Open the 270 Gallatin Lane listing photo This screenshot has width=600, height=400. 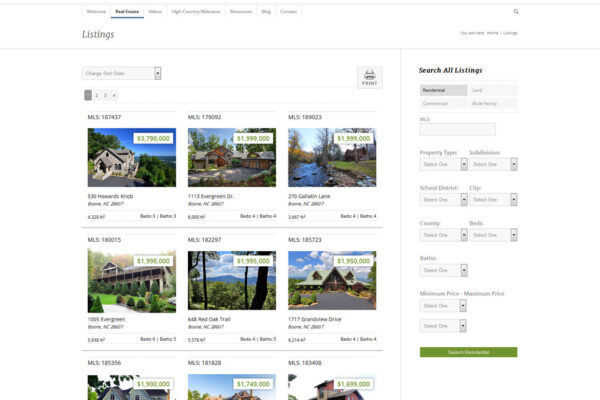point(332,157)
